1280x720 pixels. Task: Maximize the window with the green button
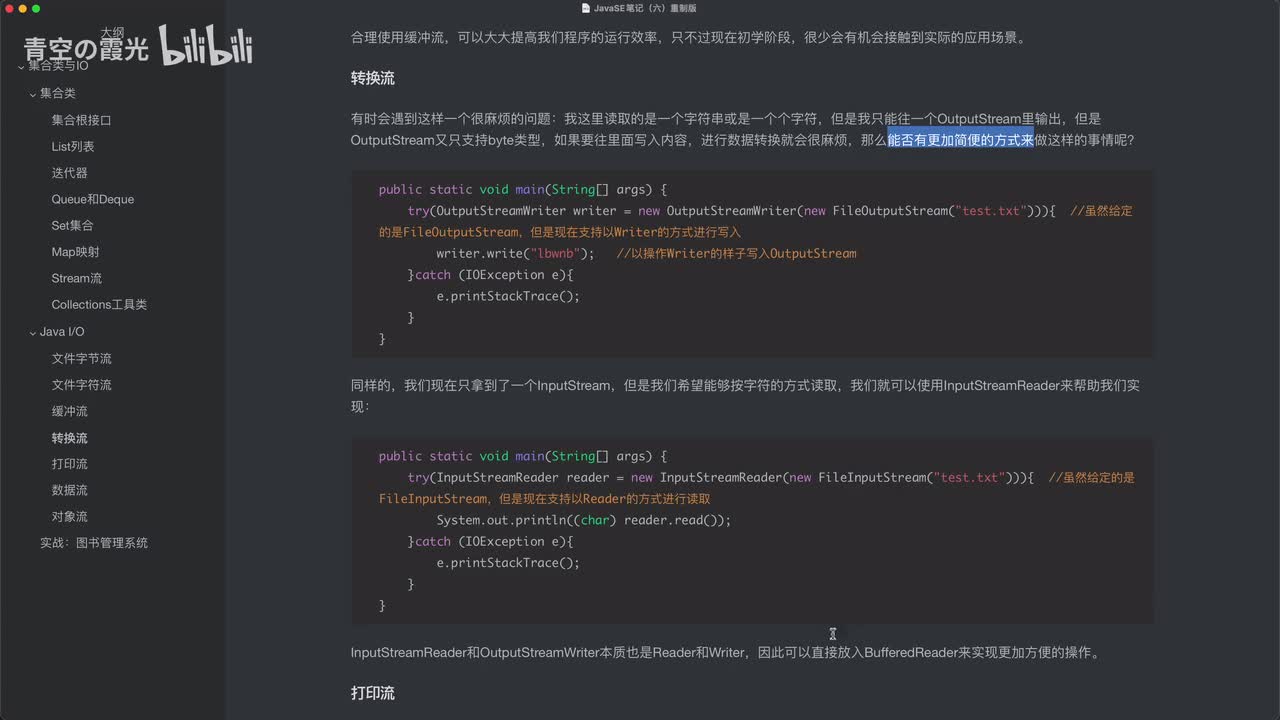[x=36, y=8]
